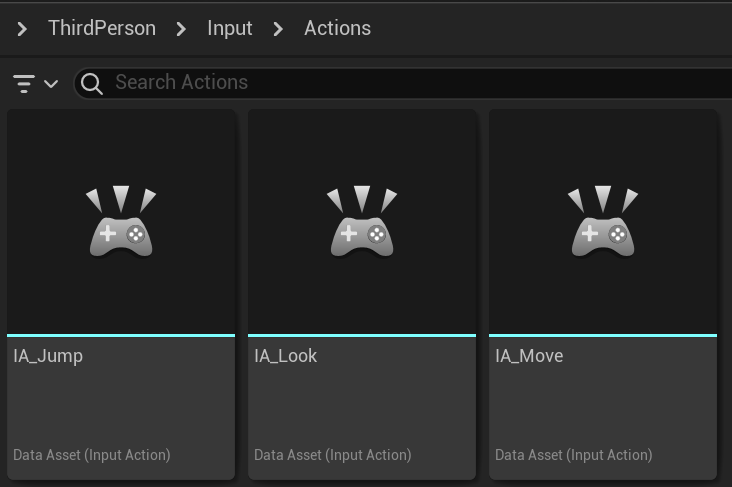732x487 pixels.
Task: Click the IA_Jump asset name
Action: click(x=48, y=356)
